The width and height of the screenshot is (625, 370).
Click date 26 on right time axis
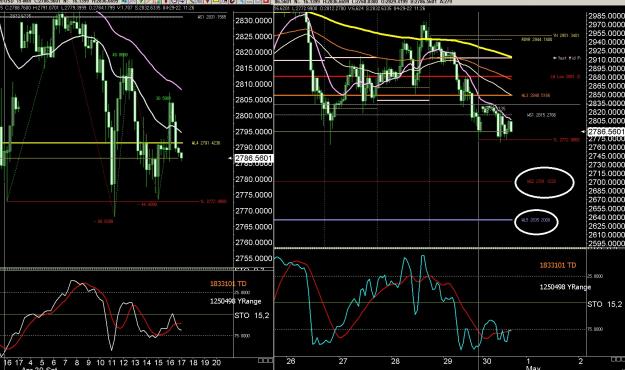[x=291, y=361]
